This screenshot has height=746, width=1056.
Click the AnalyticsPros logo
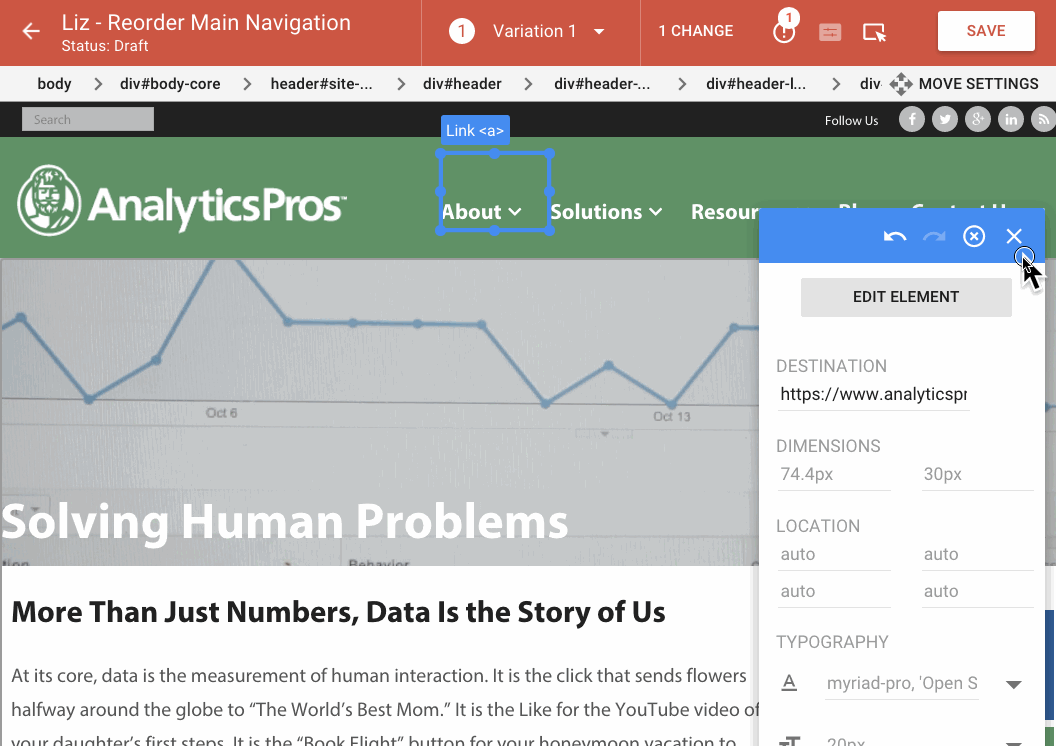[x=182, y=200]
